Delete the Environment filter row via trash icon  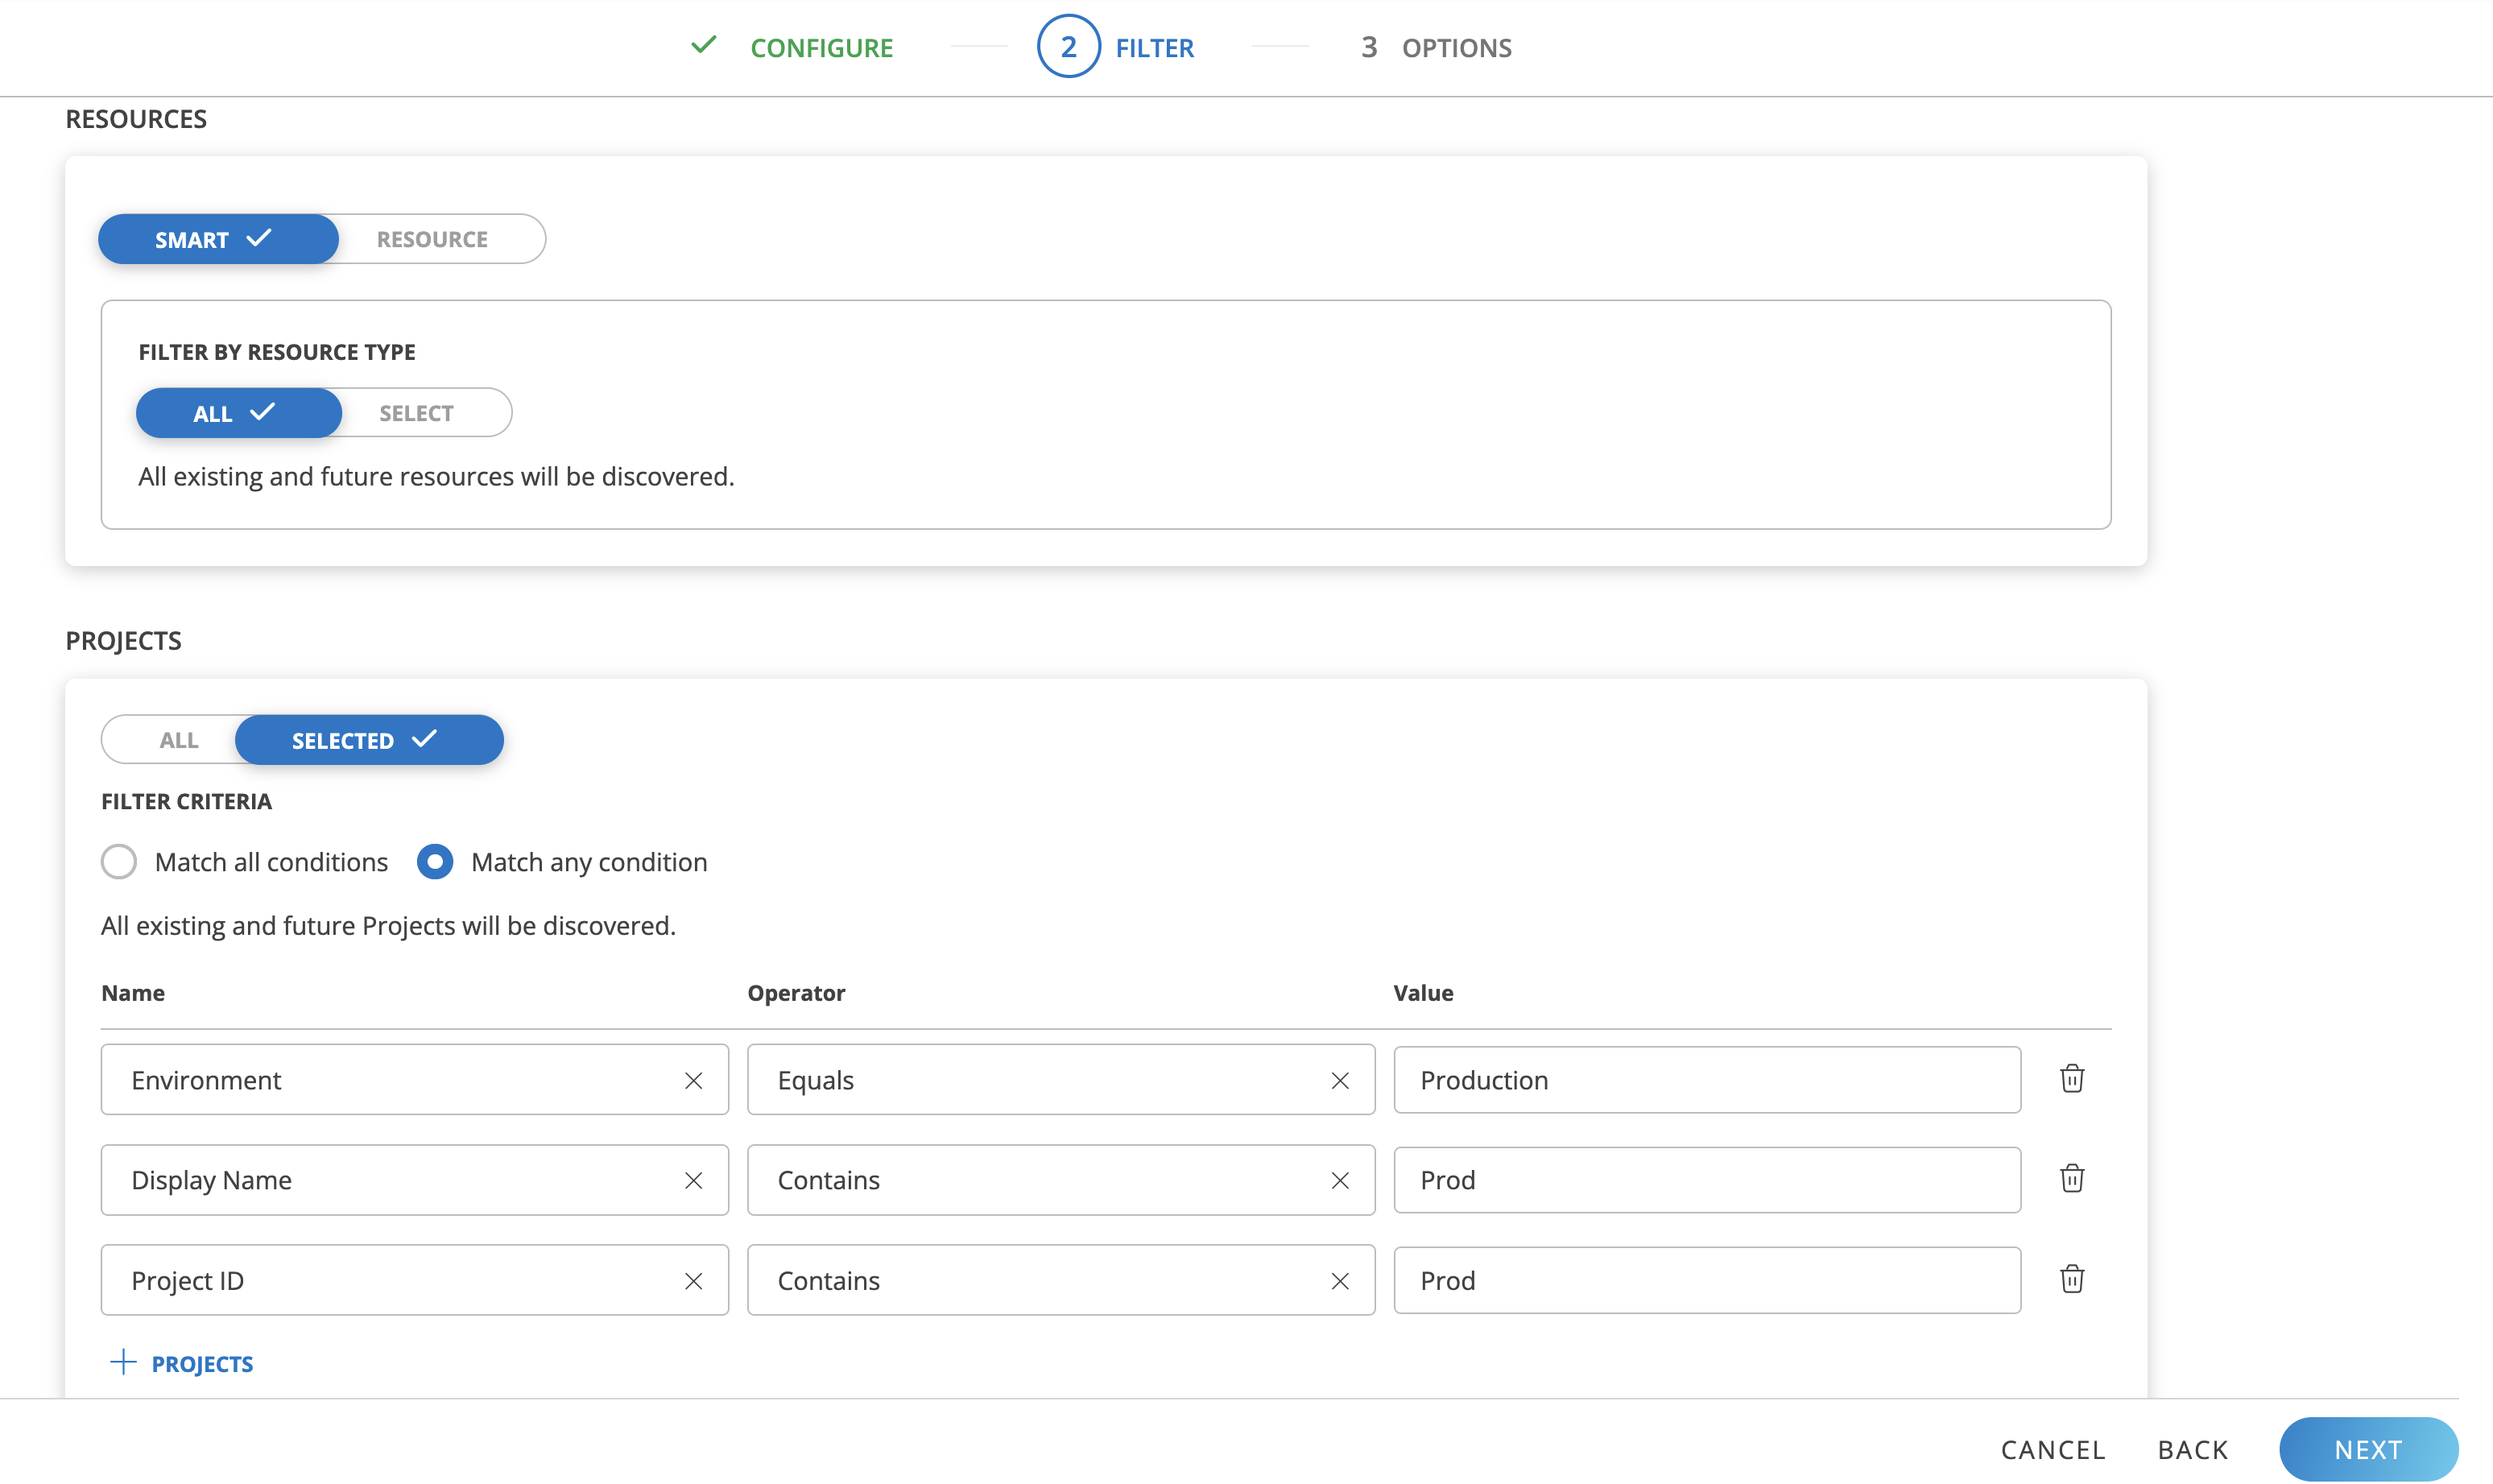click(x=2071, y=1079)
